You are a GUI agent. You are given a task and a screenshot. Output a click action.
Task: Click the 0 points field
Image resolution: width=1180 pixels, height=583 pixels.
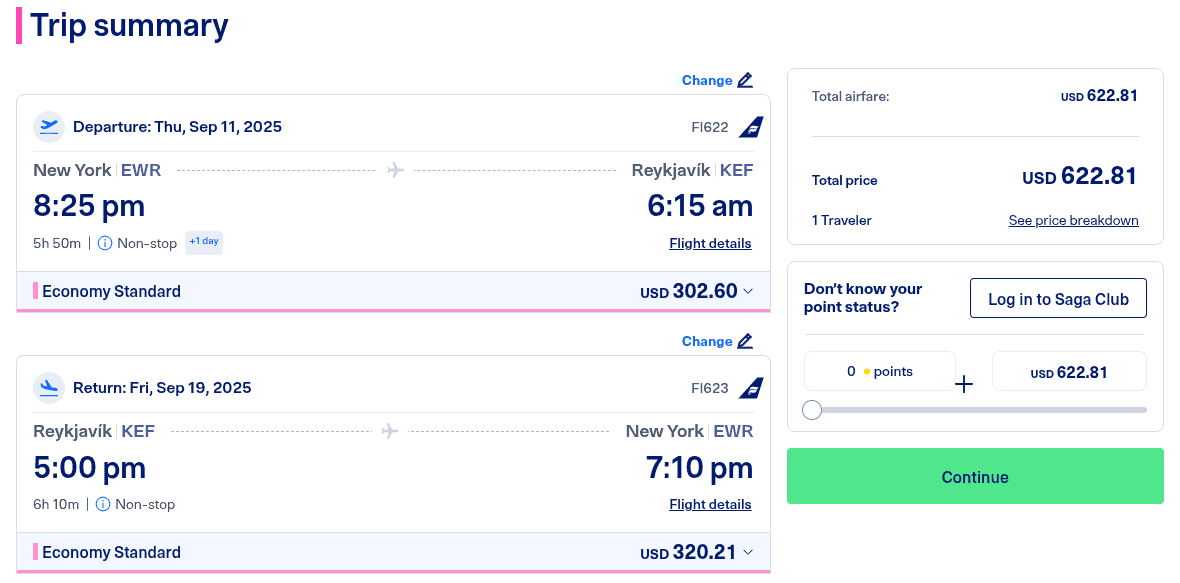click(879, 371)
